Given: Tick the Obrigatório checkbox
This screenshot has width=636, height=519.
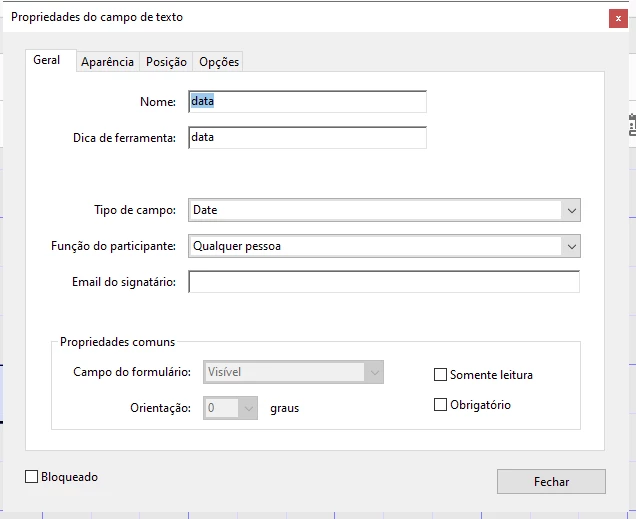Looking at the screenshot, I should pos(440,405).
